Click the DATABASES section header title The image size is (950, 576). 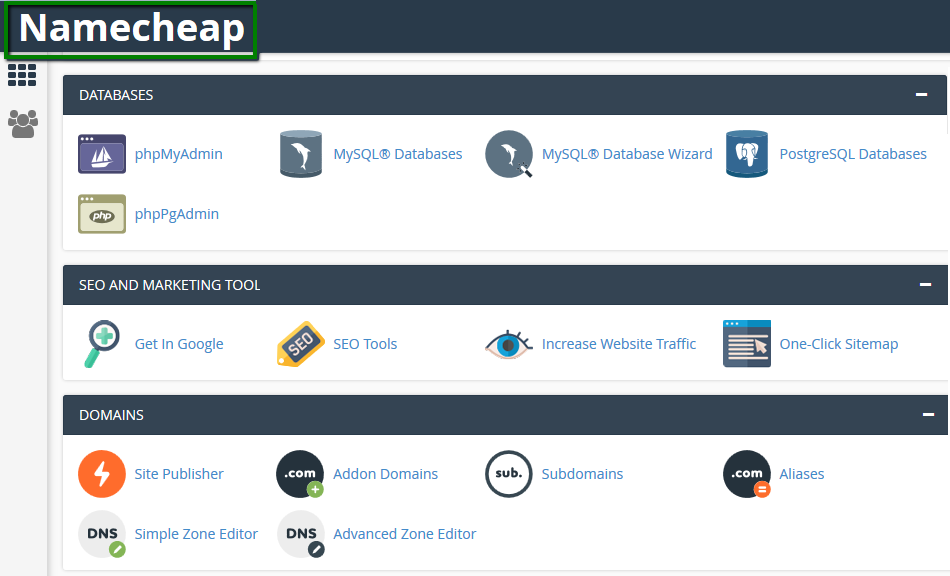tap(116, 95)
